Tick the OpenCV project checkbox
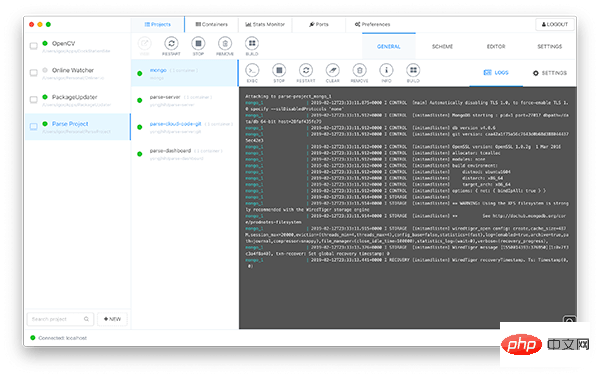The width and height of the screenshot is (600, 377). (x=34, y=46)
